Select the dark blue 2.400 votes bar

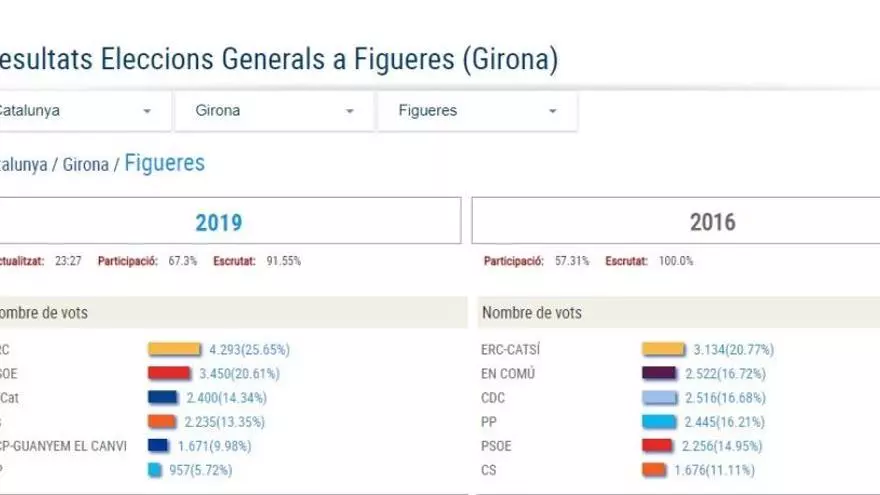162,397
